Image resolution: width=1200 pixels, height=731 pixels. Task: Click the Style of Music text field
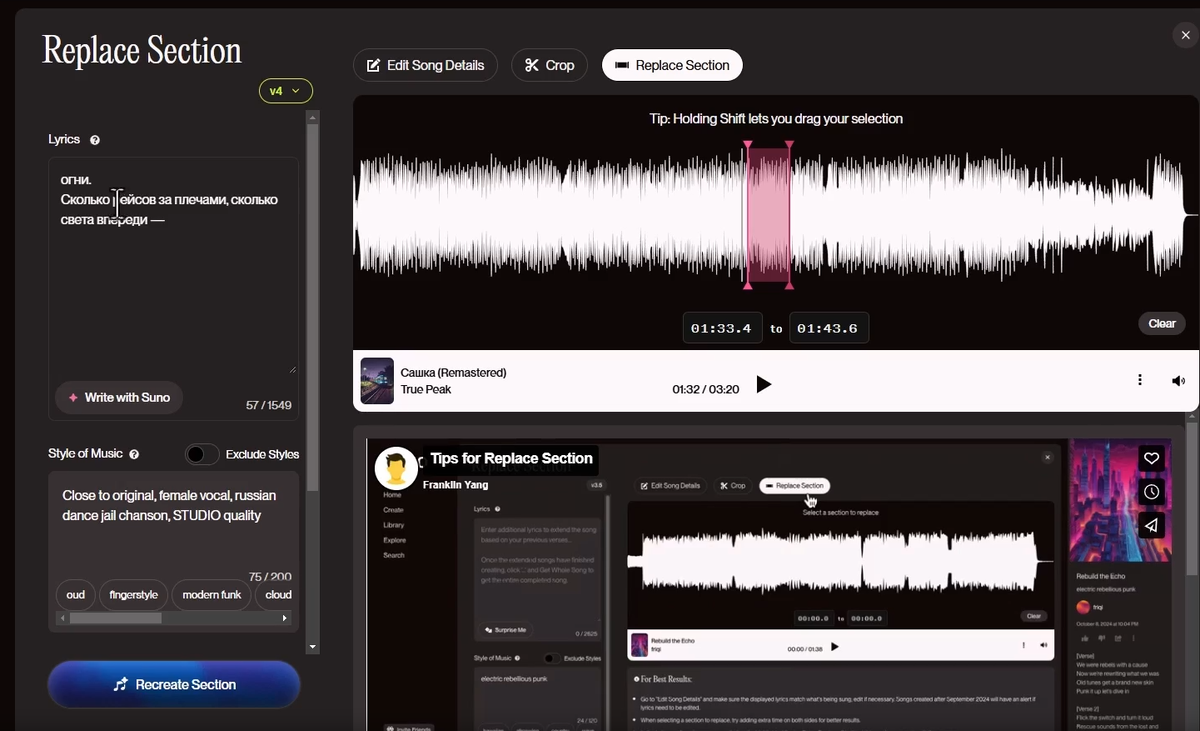click(x=173, y=520)
